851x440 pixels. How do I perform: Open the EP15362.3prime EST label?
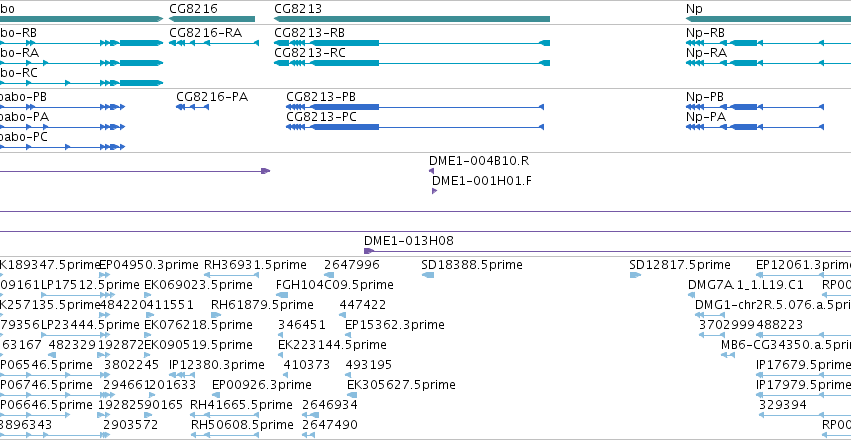(395, 325)
